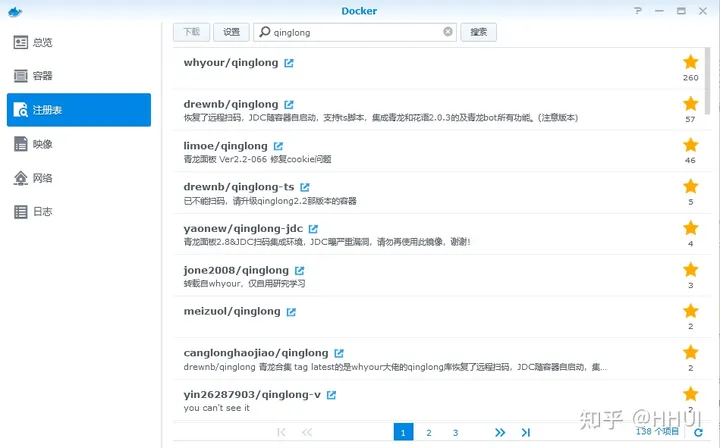Click the star icon for meizuol/qinglong
Screen dimensions: 720x448
click(x=690, y=311)
